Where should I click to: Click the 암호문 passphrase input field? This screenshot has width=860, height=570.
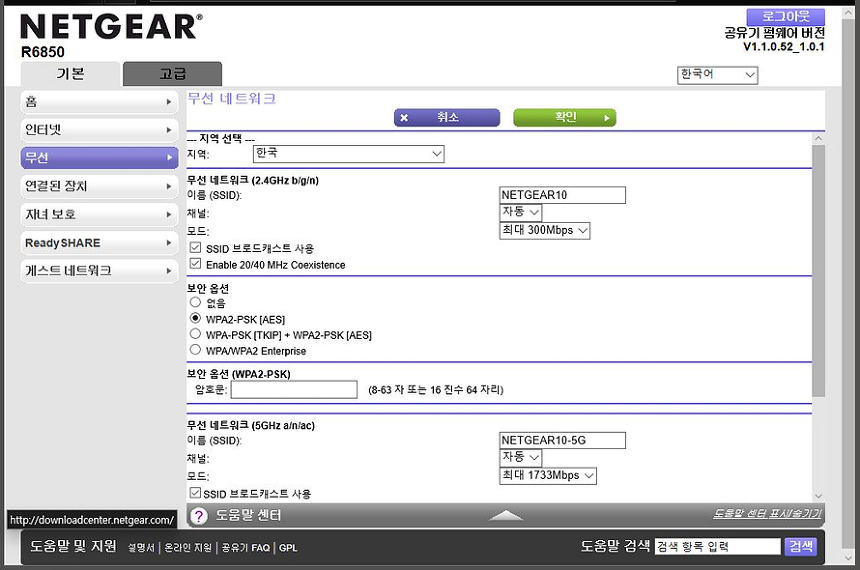pyautogui.click(x=294, y=390)
